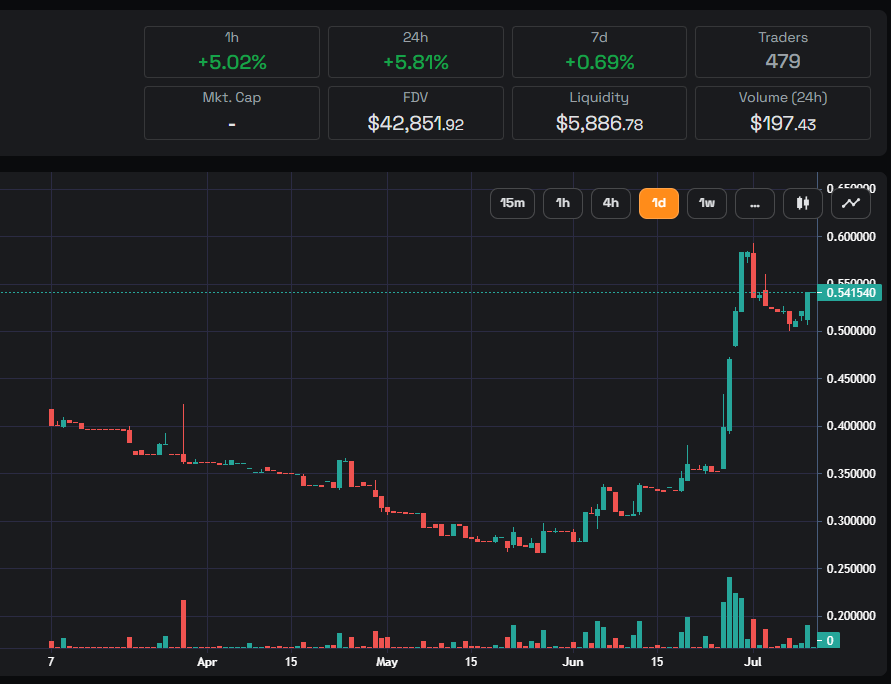Click the 1h price change card
The height and width of the screenshot is (684, 891).
pyautogui.click(x=232, y=52)
